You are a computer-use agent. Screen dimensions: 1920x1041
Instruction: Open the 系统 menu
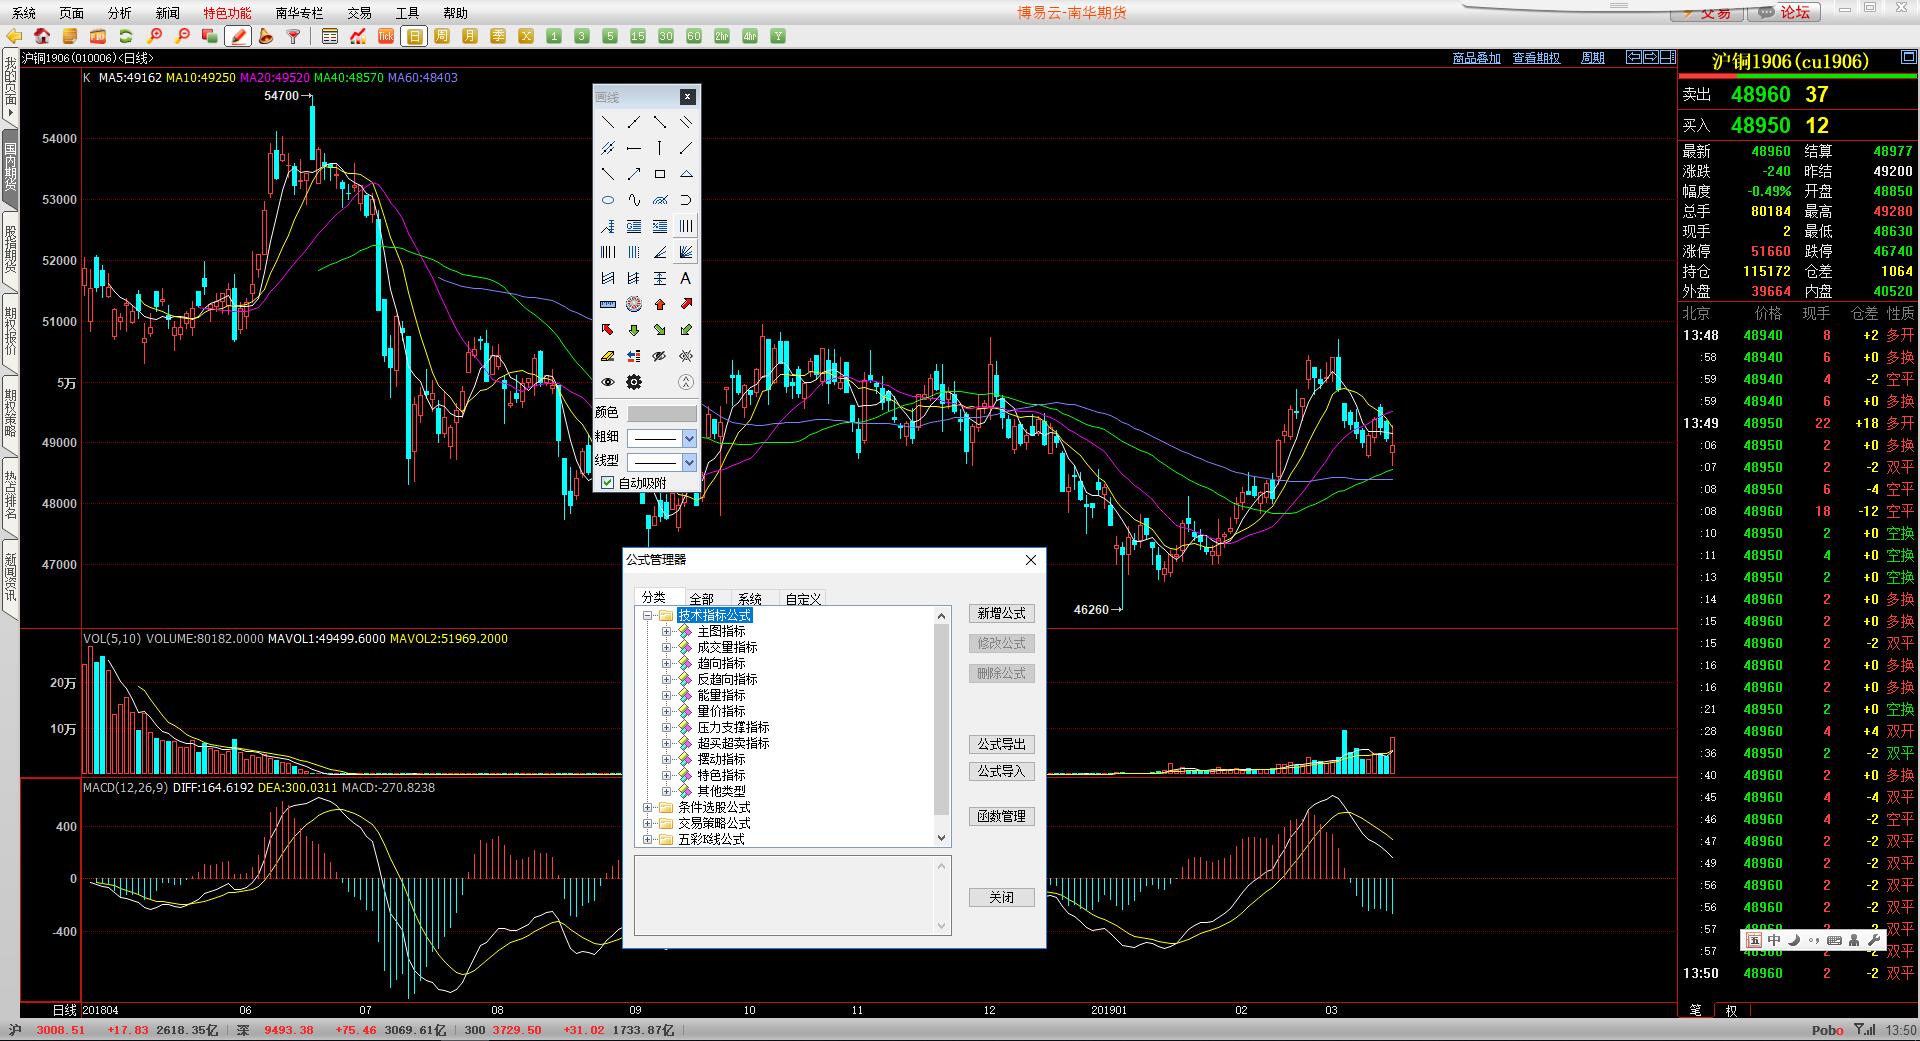[x=24, y=13]
